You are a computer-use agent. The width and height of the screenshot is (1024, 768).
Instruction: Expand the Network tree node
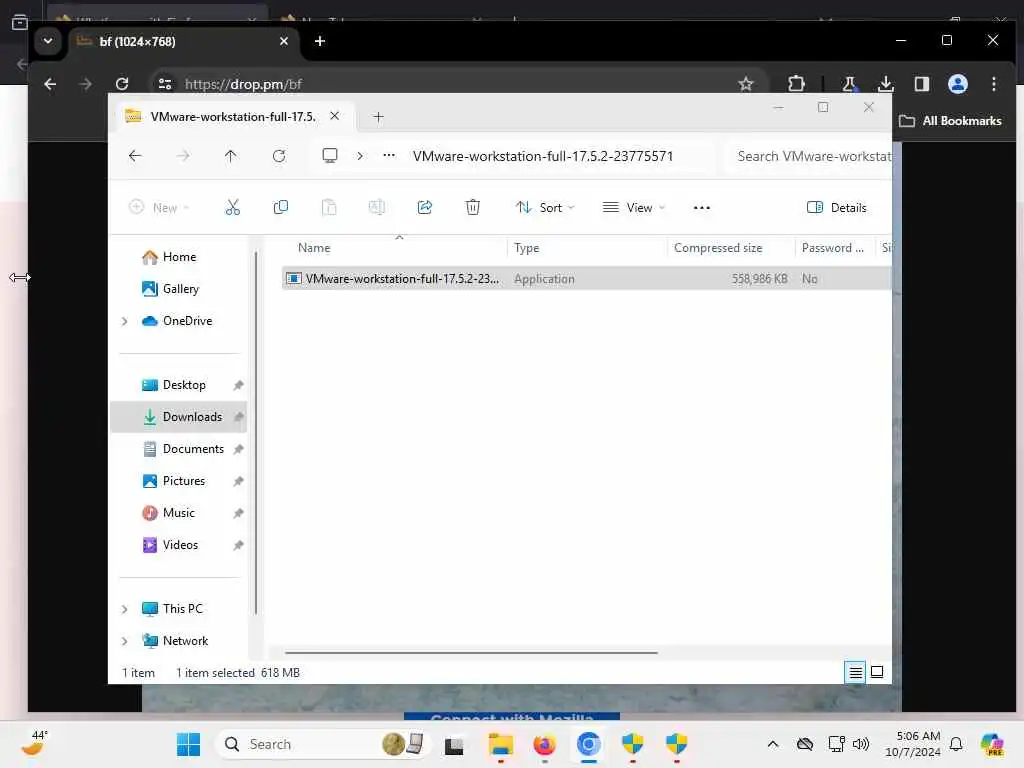[x=124, y=641]
